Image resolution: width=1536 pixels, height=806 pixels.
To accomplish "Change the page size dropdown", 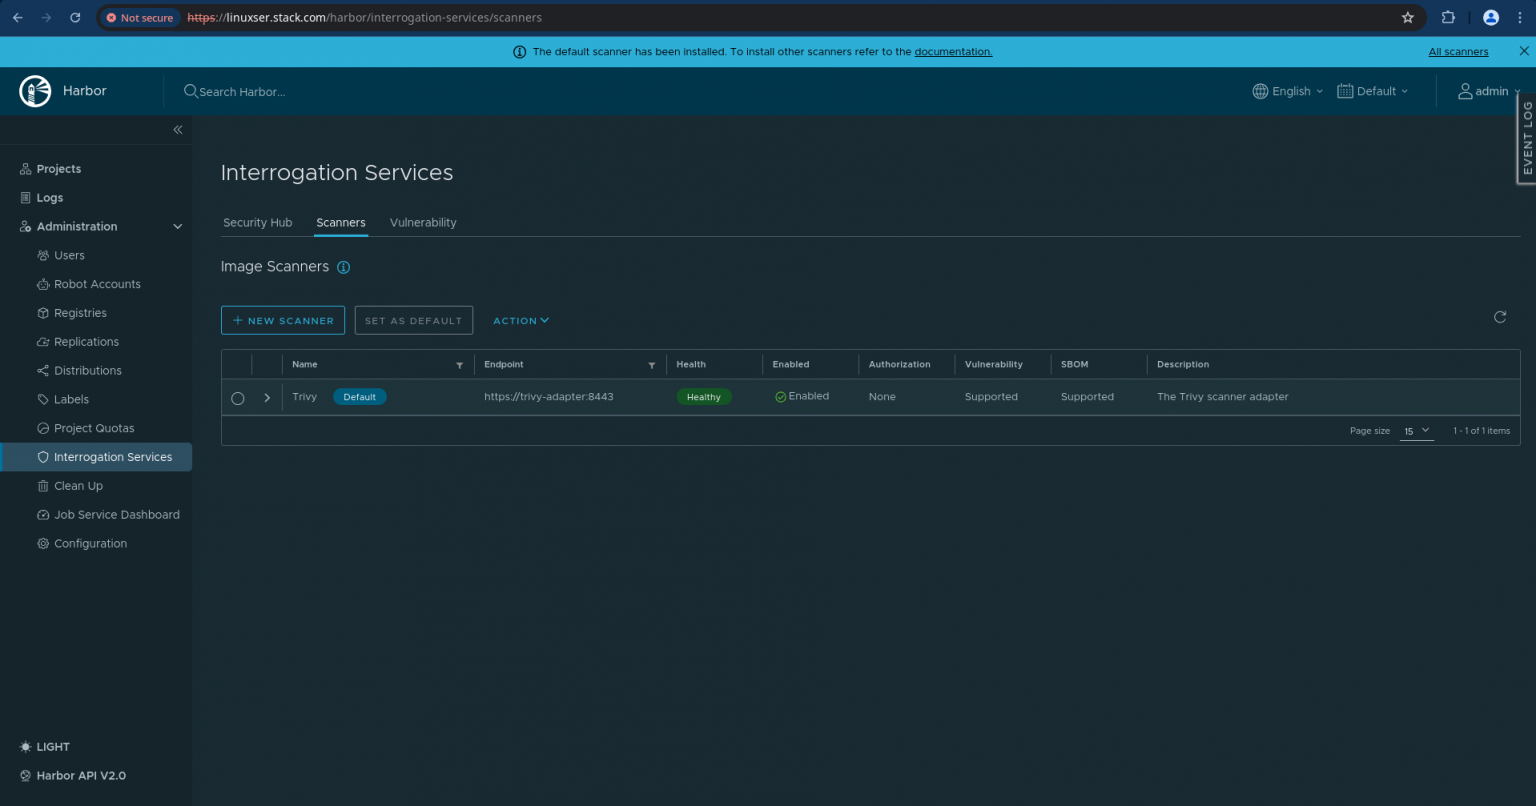I will (x=1416, y=430).
